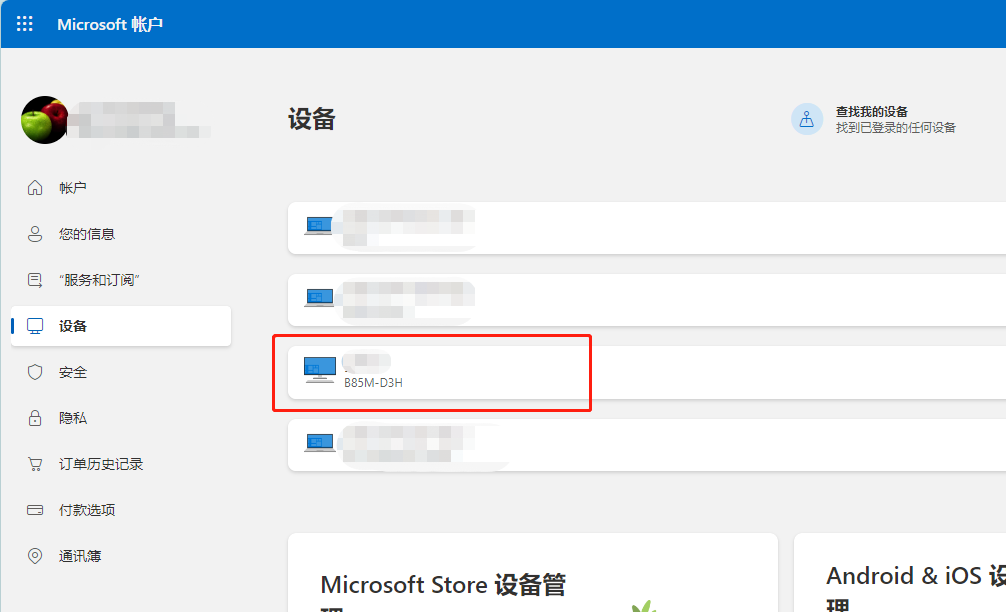Viewport: 1006px width, 612px height.
Task: Click the desktop monitor icon of B85M-D3H
Action: click(320, 370)
